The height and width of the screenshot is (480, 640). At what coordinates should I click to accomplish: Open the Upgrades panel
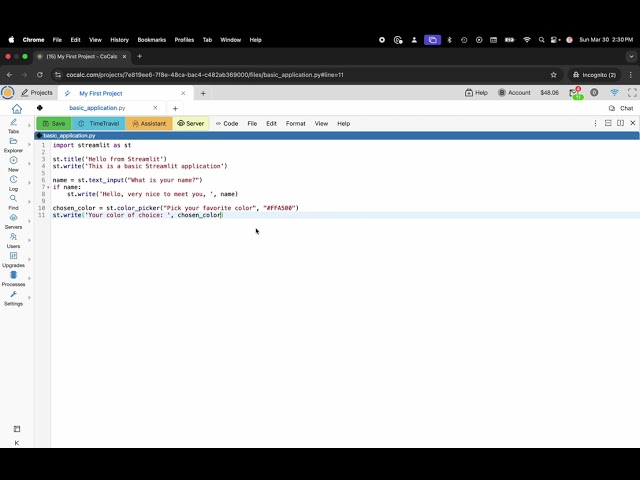13,260
